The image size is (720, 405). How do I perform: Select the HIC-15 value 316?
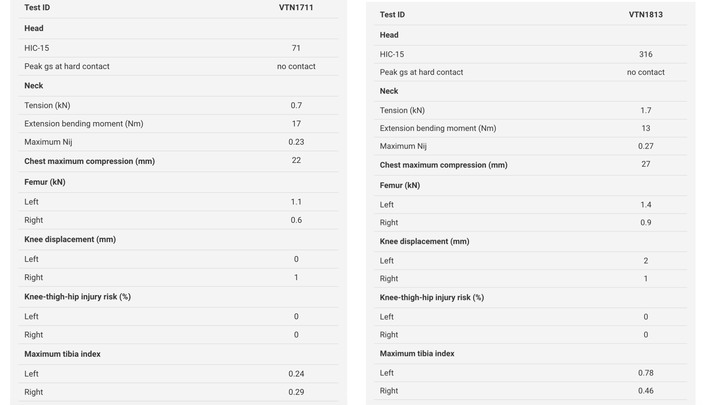pos(646,54)
